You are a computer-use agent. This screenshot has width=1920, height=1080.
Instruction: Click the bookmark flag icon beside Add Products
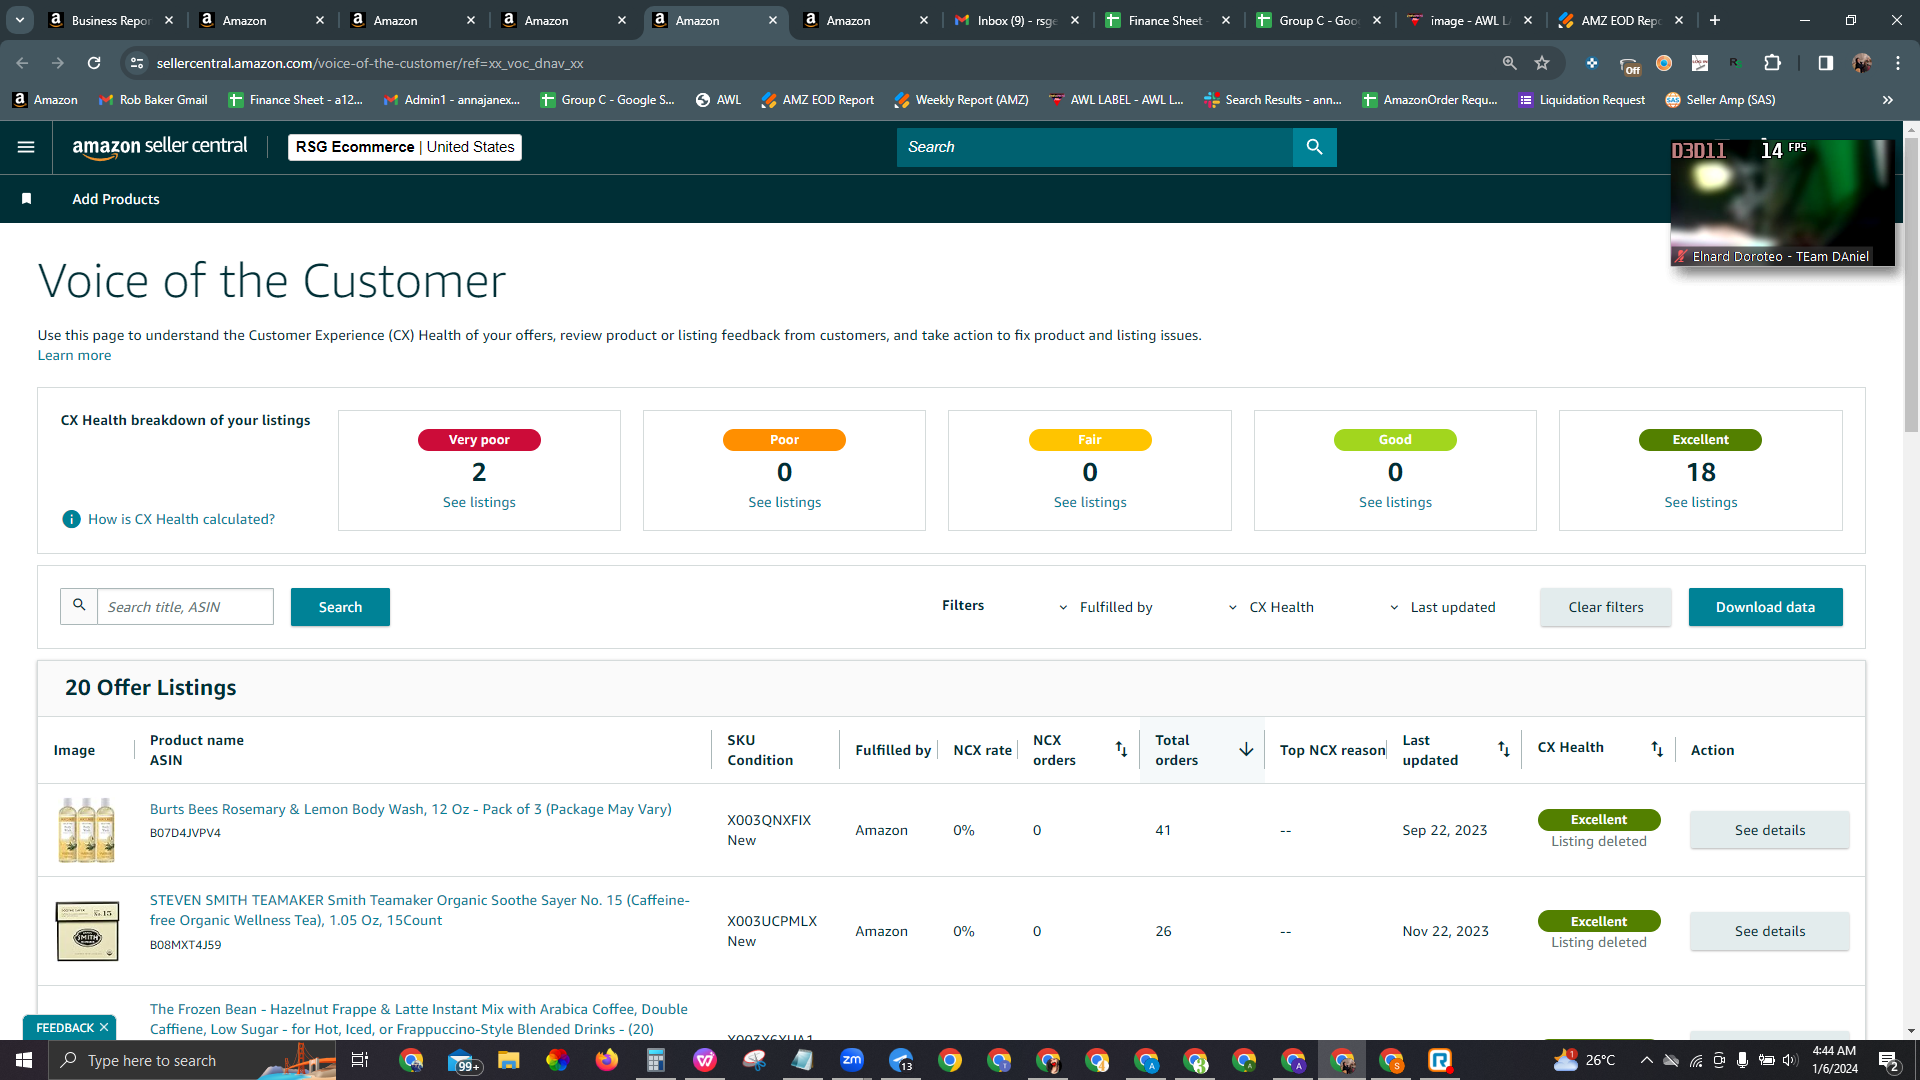coord(27,199)
